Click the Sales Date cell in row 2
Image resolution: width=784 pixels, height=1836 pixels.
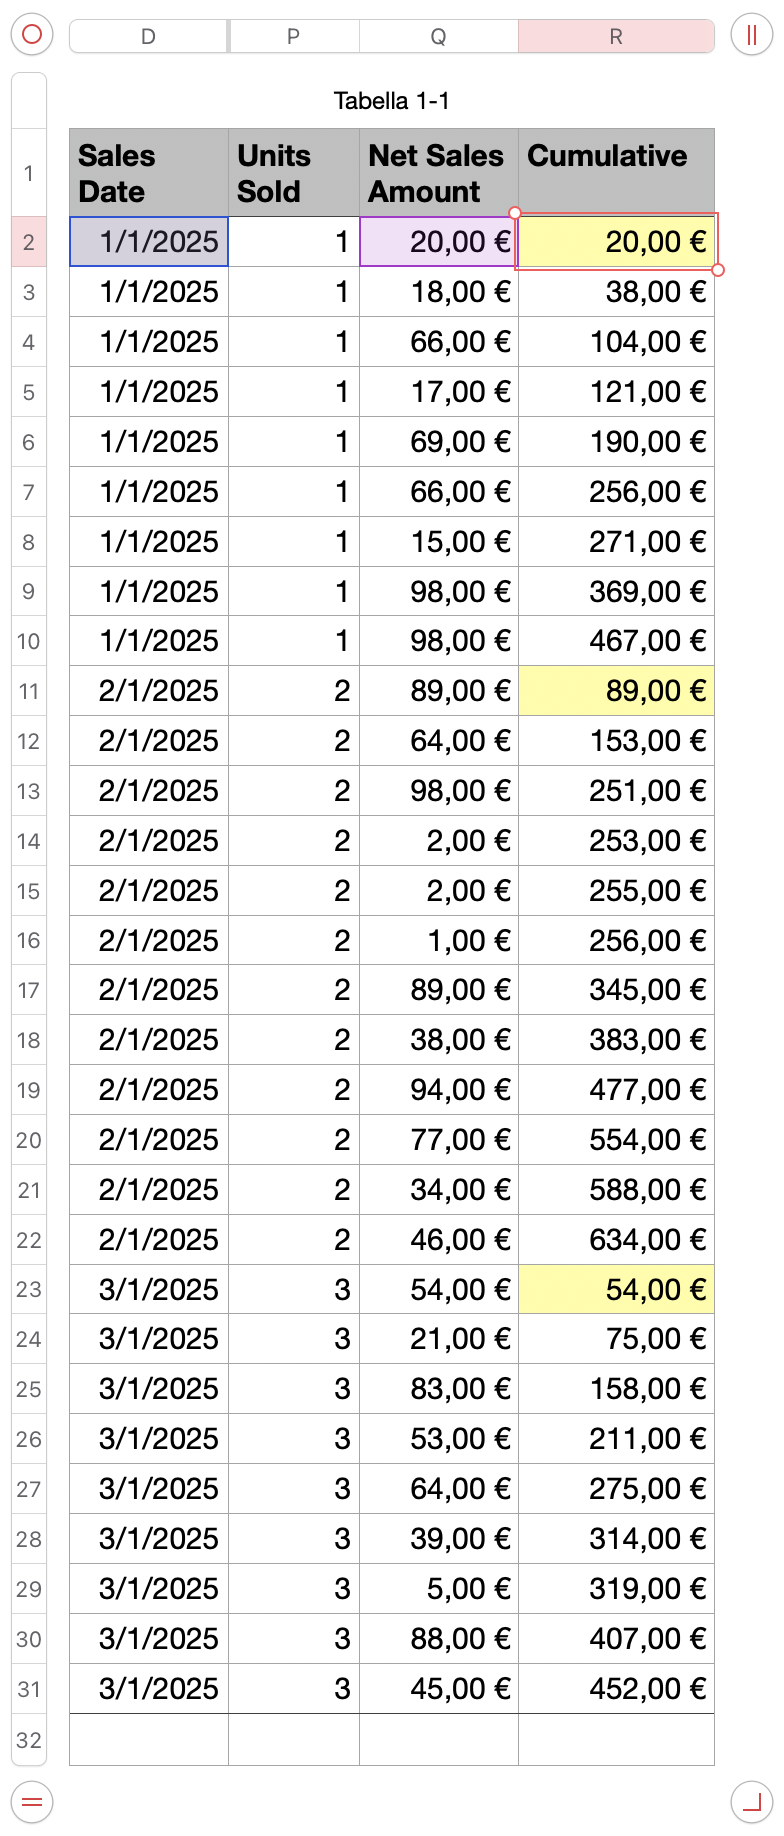149,242
